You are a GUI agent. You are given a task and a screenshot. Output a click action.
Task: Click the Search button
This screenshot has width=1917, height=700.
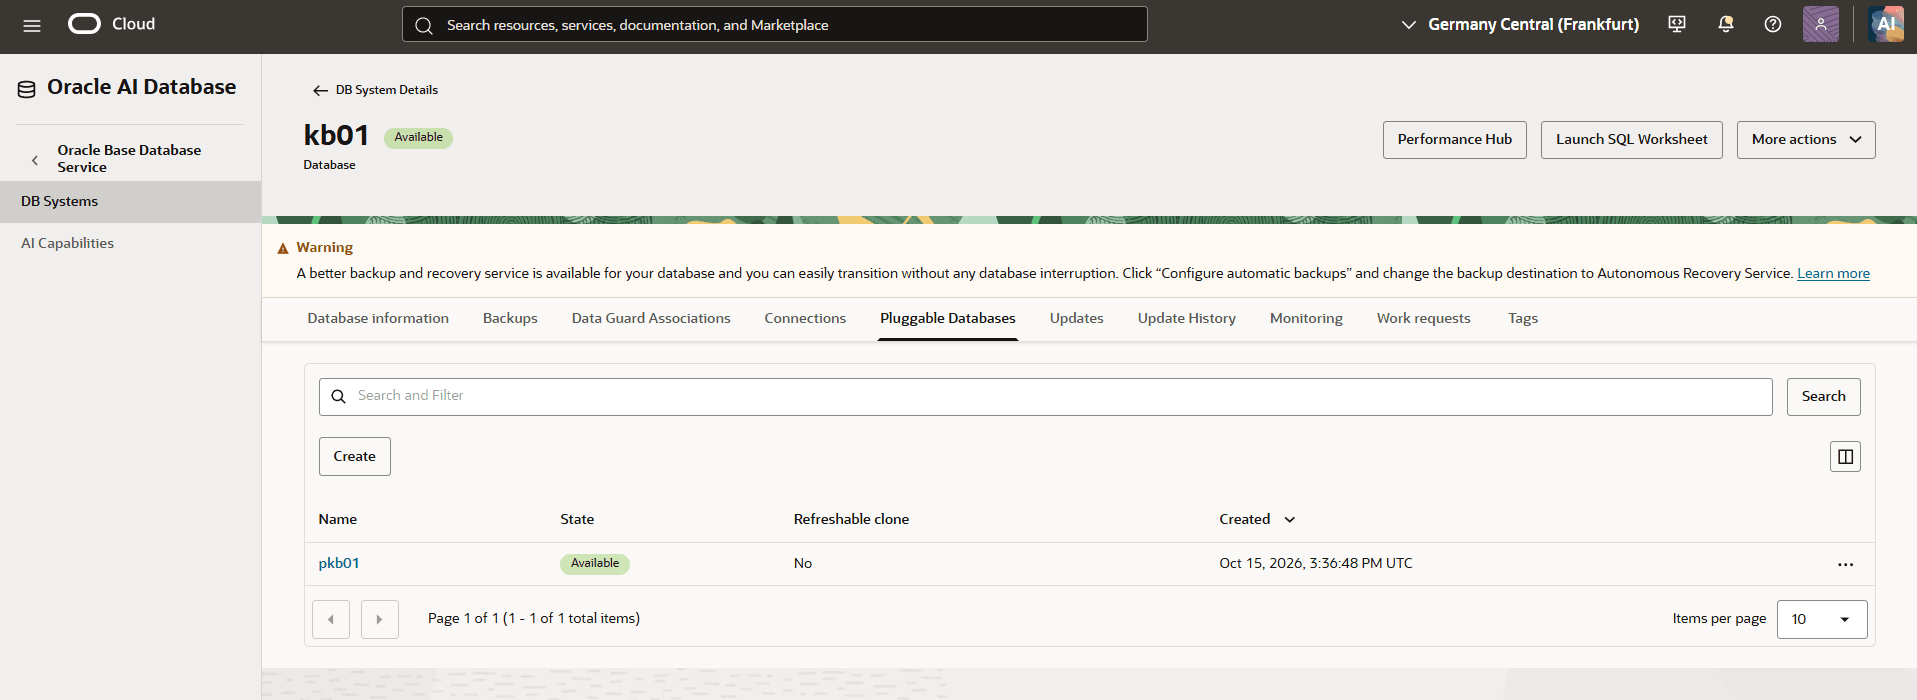click(1824, 397)
